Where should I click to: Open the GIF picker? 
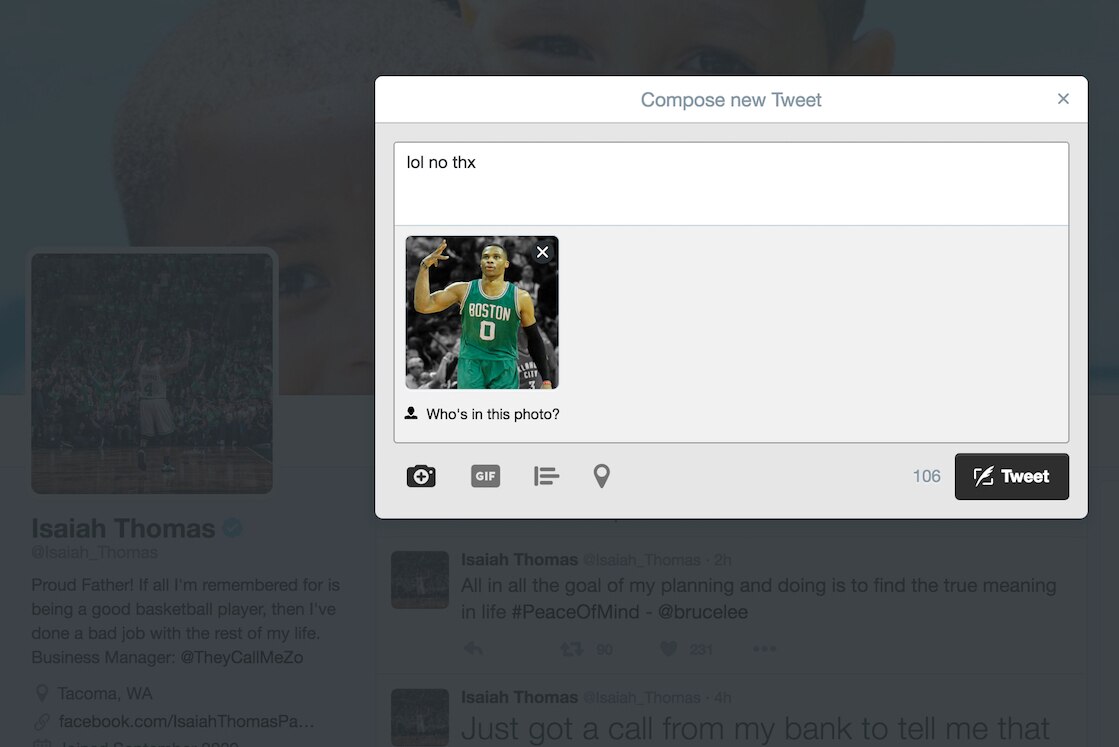pos(485,476)
